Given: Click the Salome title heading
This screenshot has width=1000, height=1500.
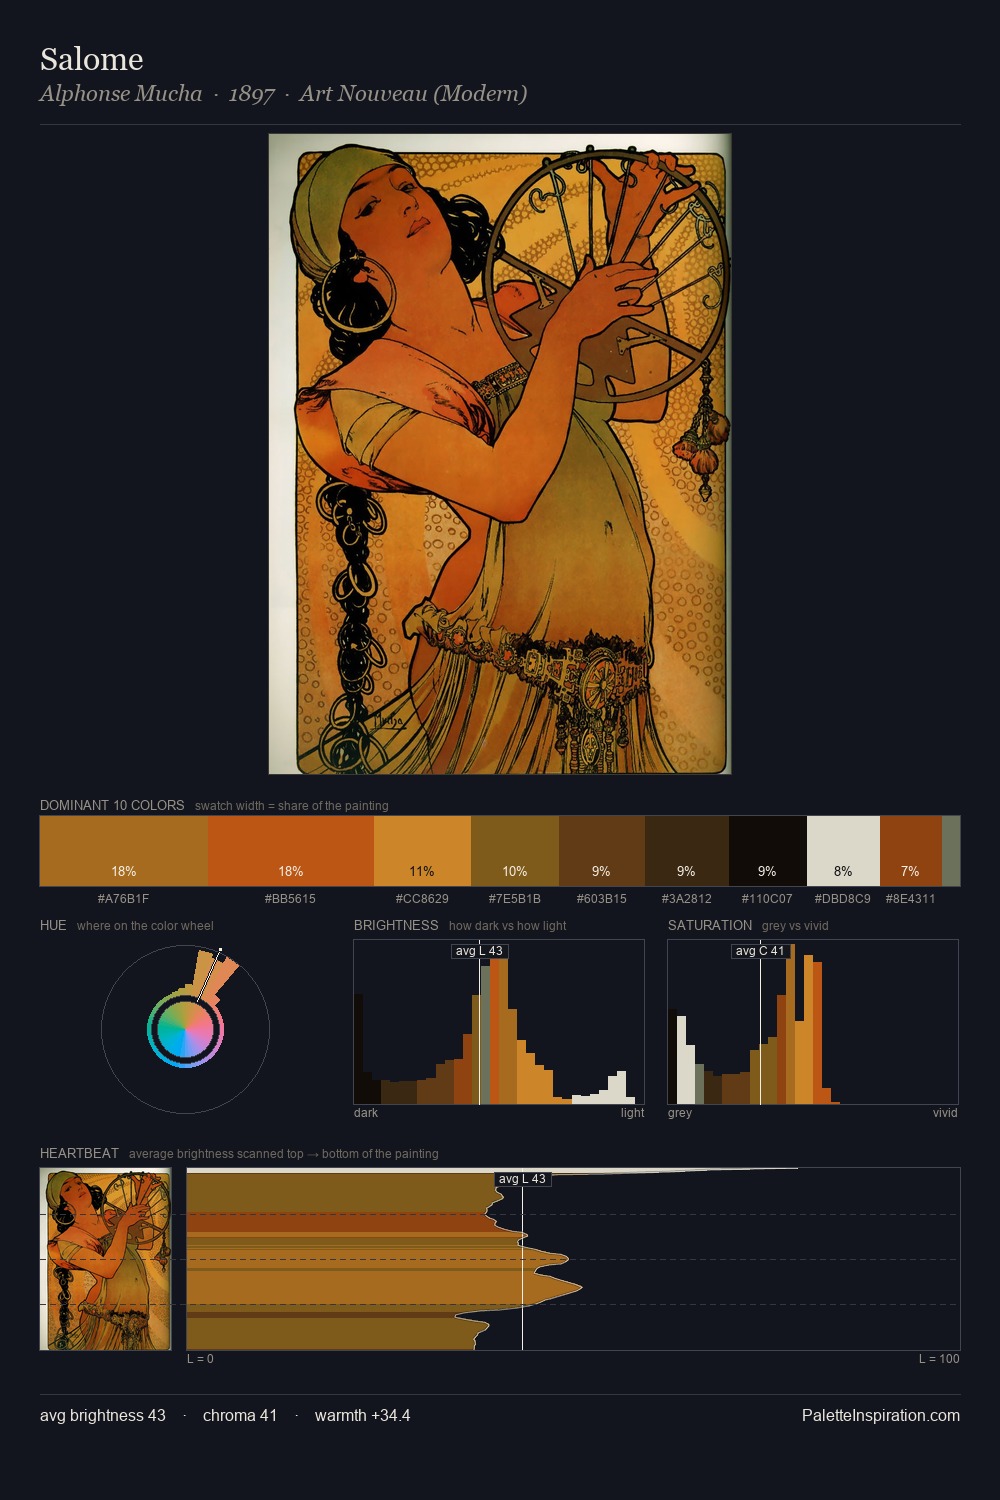Looking at the screenshot, I should pyautogui.click(x=92, y=59).
